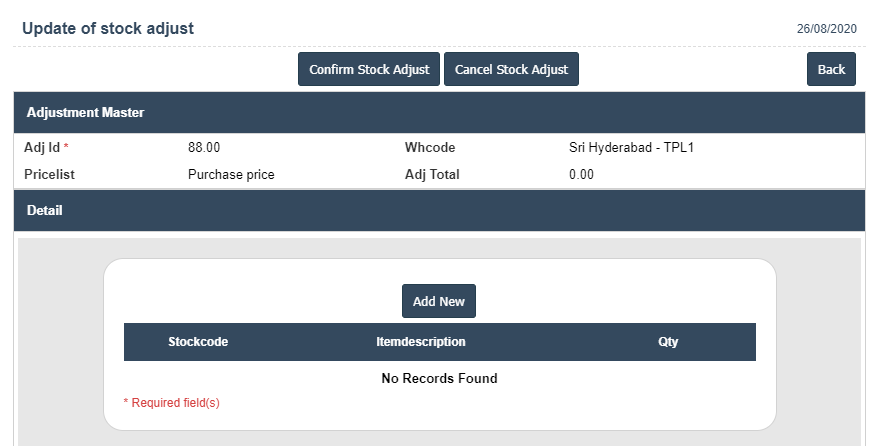Add a new detail row with Add New
This screenshot has height=446, width=877.
439,301
